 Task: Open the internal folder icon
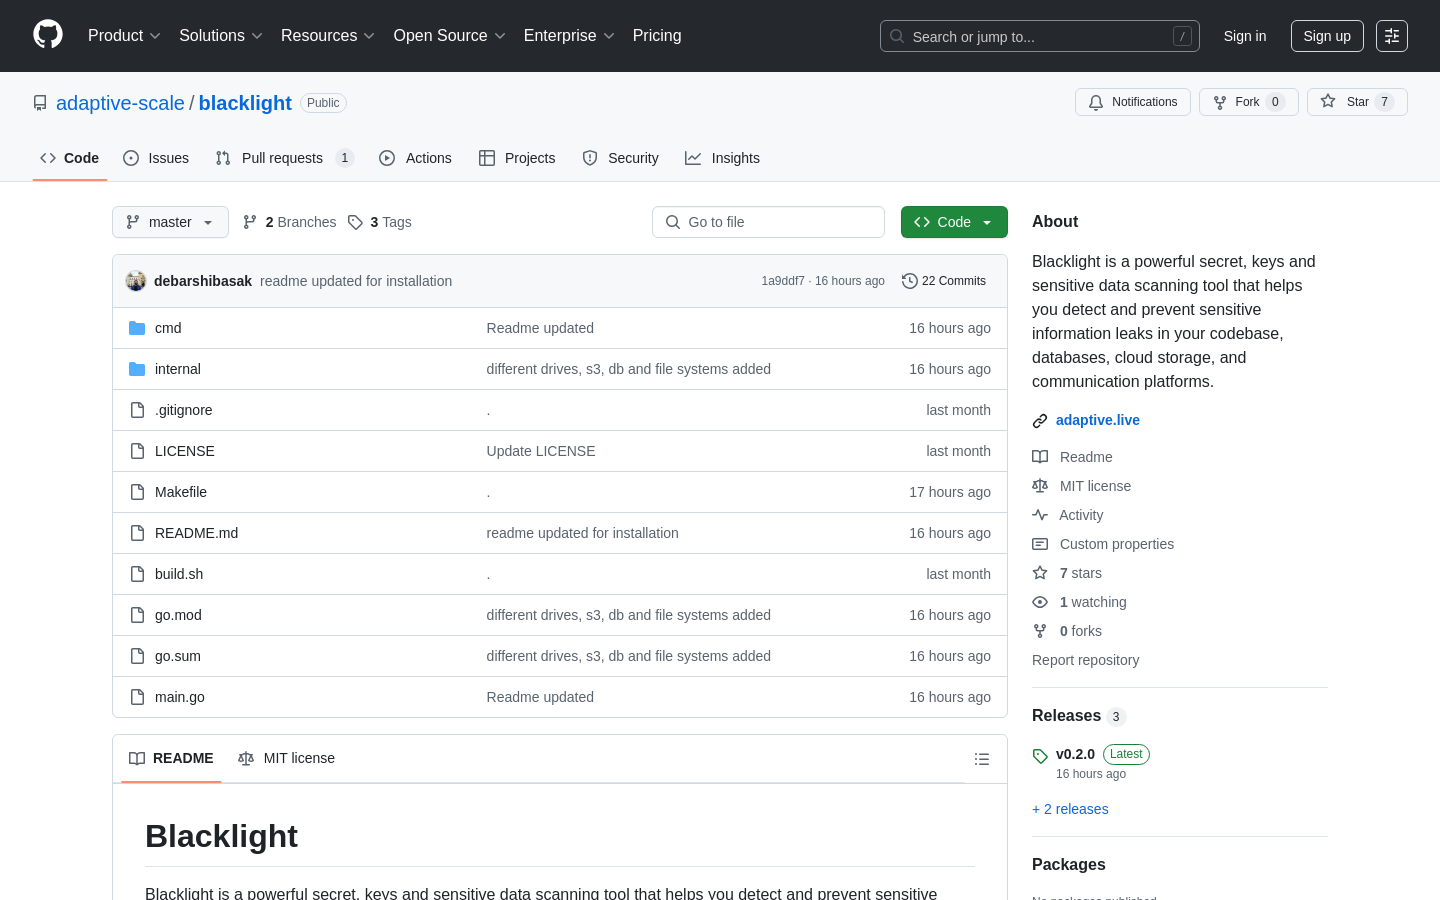[137, 369]
